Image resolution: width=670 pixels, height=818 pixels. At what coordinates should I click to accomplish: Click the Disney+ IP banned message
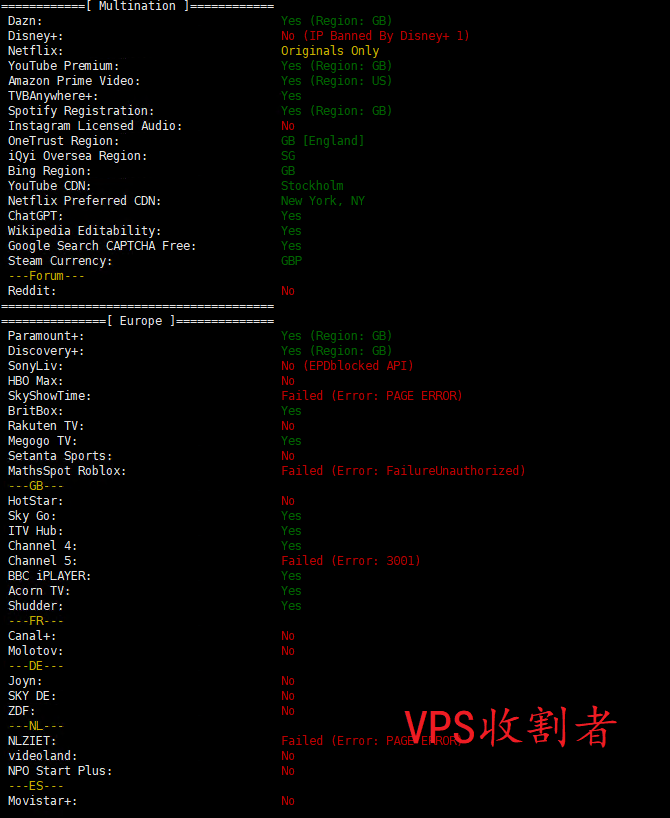pos(375,36)
